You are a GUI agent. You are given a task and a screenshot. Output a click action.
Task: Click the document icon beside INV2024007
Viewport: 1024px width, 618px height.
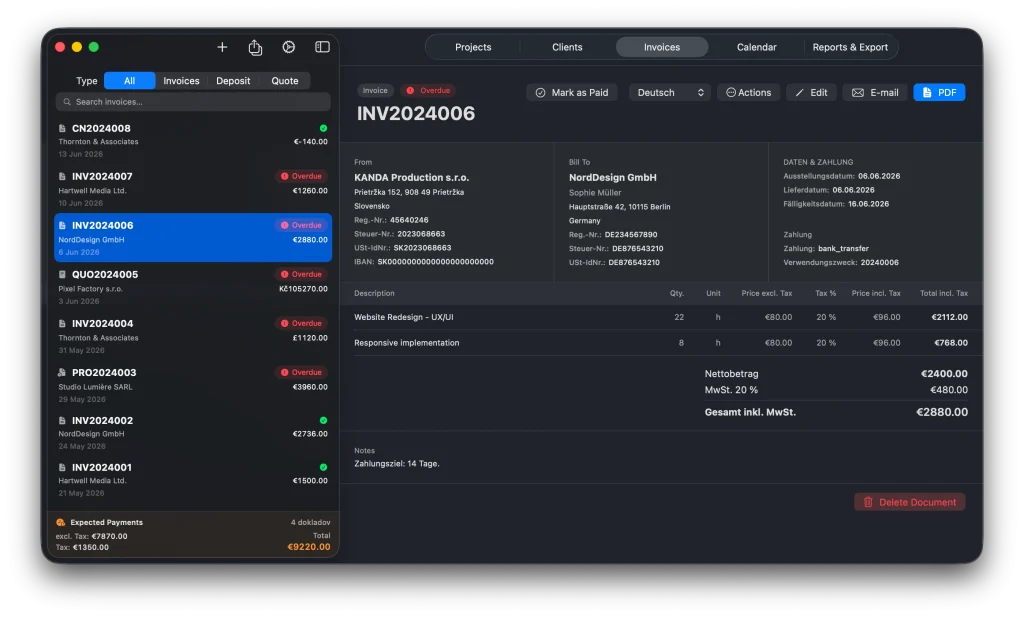tap(62, 176)
